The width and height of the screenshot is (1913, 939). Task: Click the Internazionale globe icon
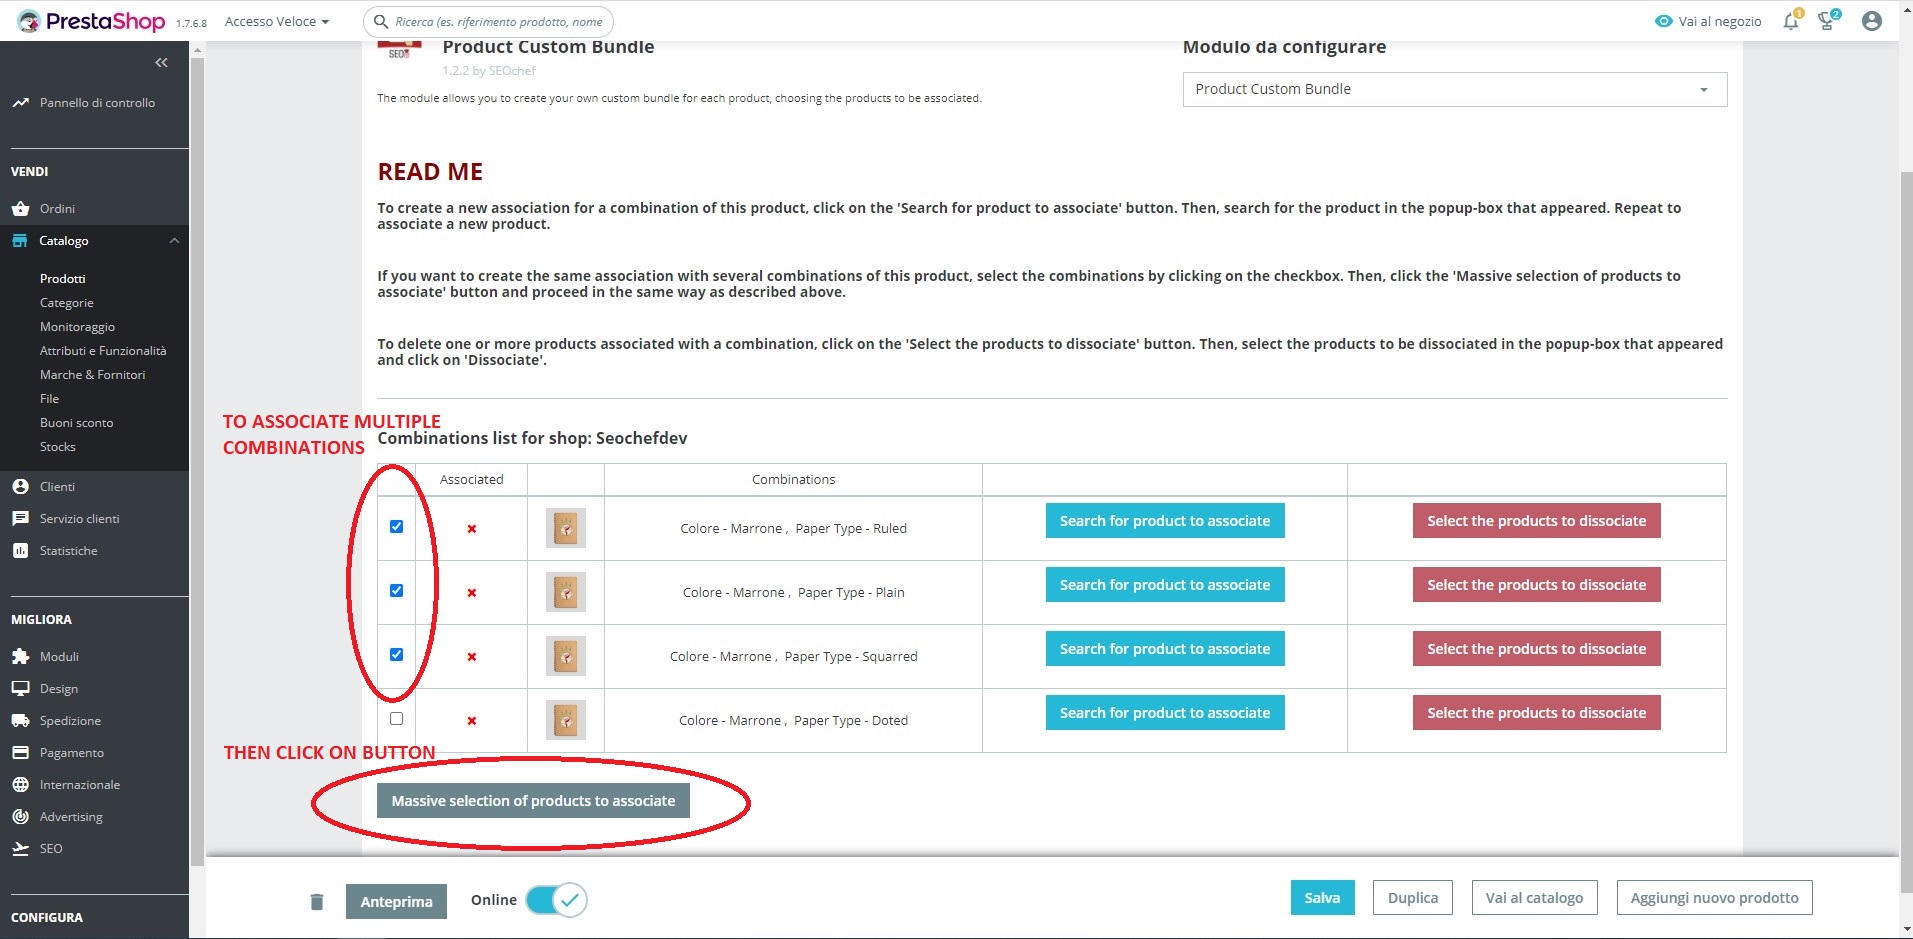coord(20,785)
